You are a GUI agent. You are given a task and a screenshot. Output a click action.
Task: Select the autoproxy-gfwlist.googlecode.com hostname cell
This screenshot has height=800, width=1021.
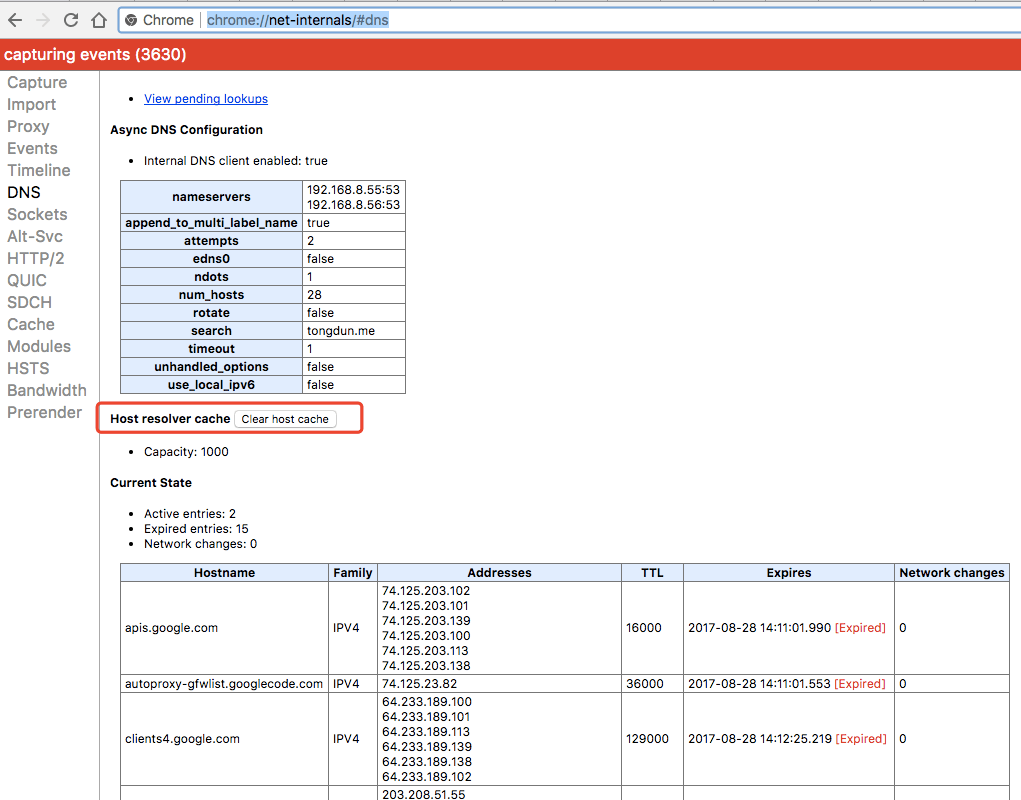tap(224, 684)
